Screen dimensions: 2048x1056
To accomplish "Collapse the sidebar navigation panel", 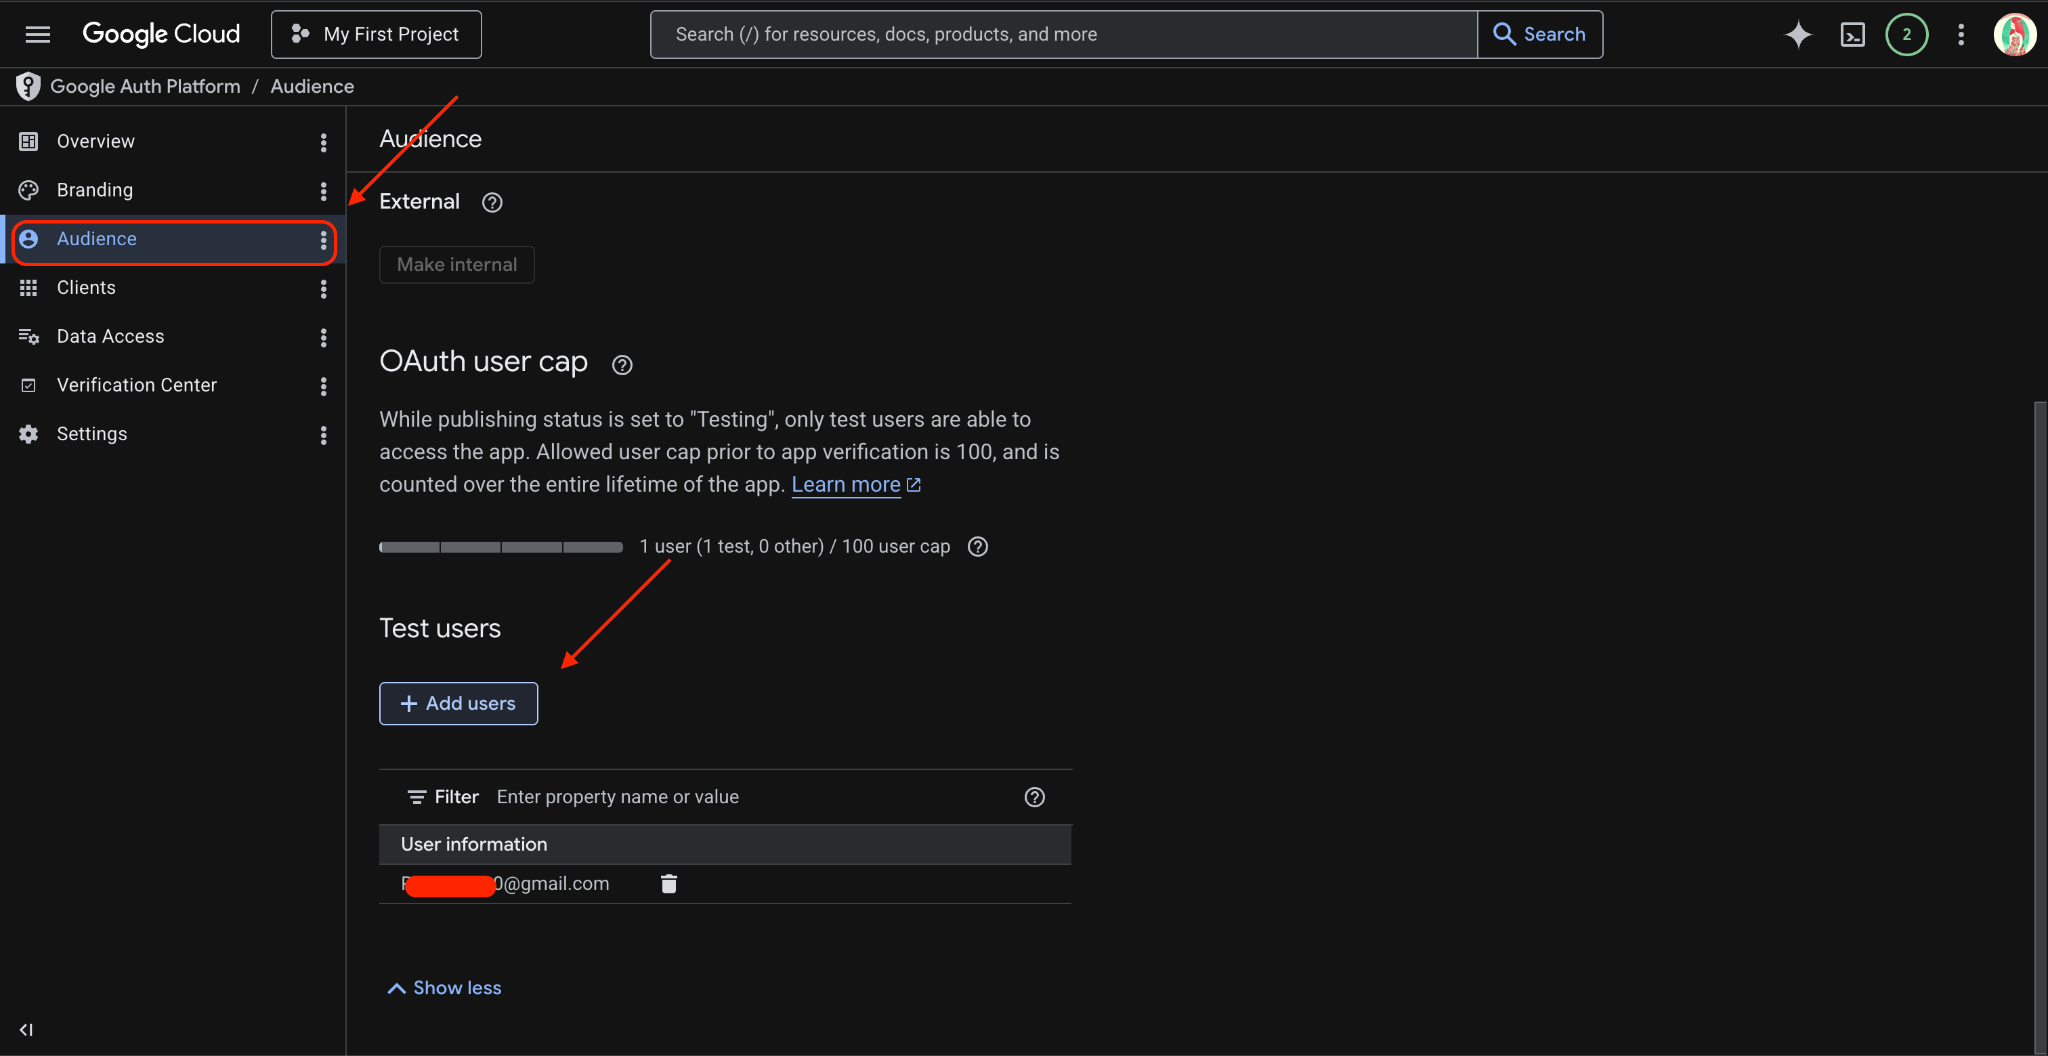I will click(x=26, y=1030).
